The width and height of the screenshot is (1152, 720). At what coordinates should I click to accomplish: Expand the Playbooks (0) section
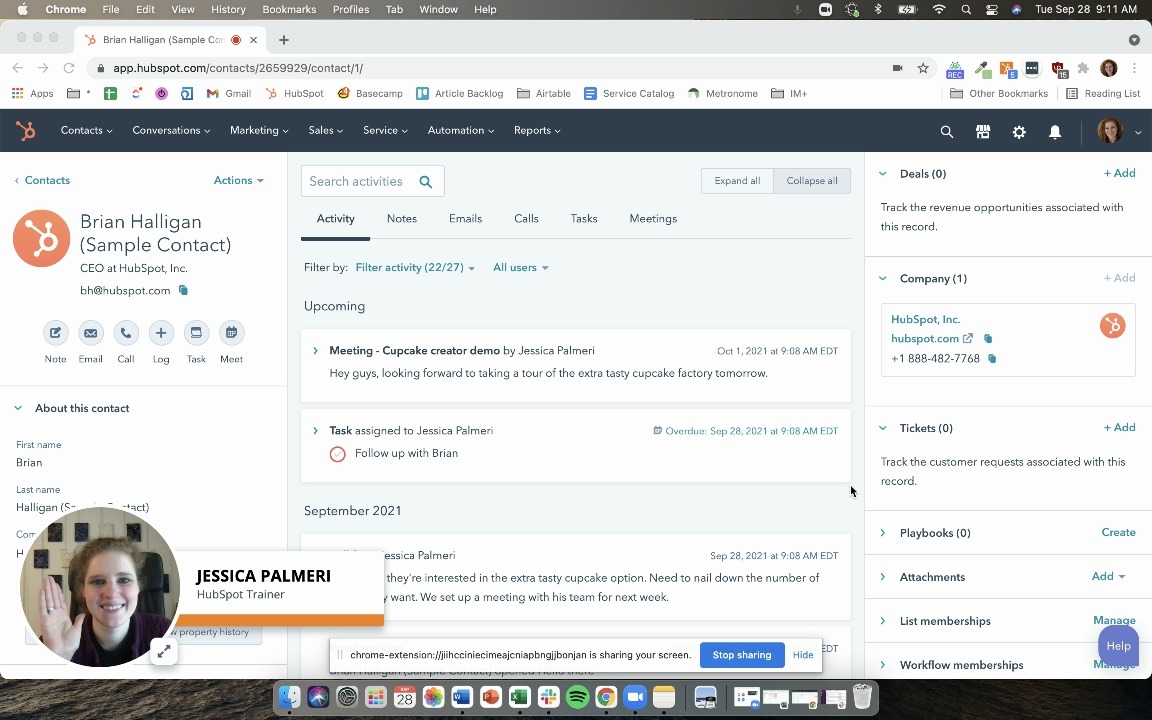tap(883, 533)
